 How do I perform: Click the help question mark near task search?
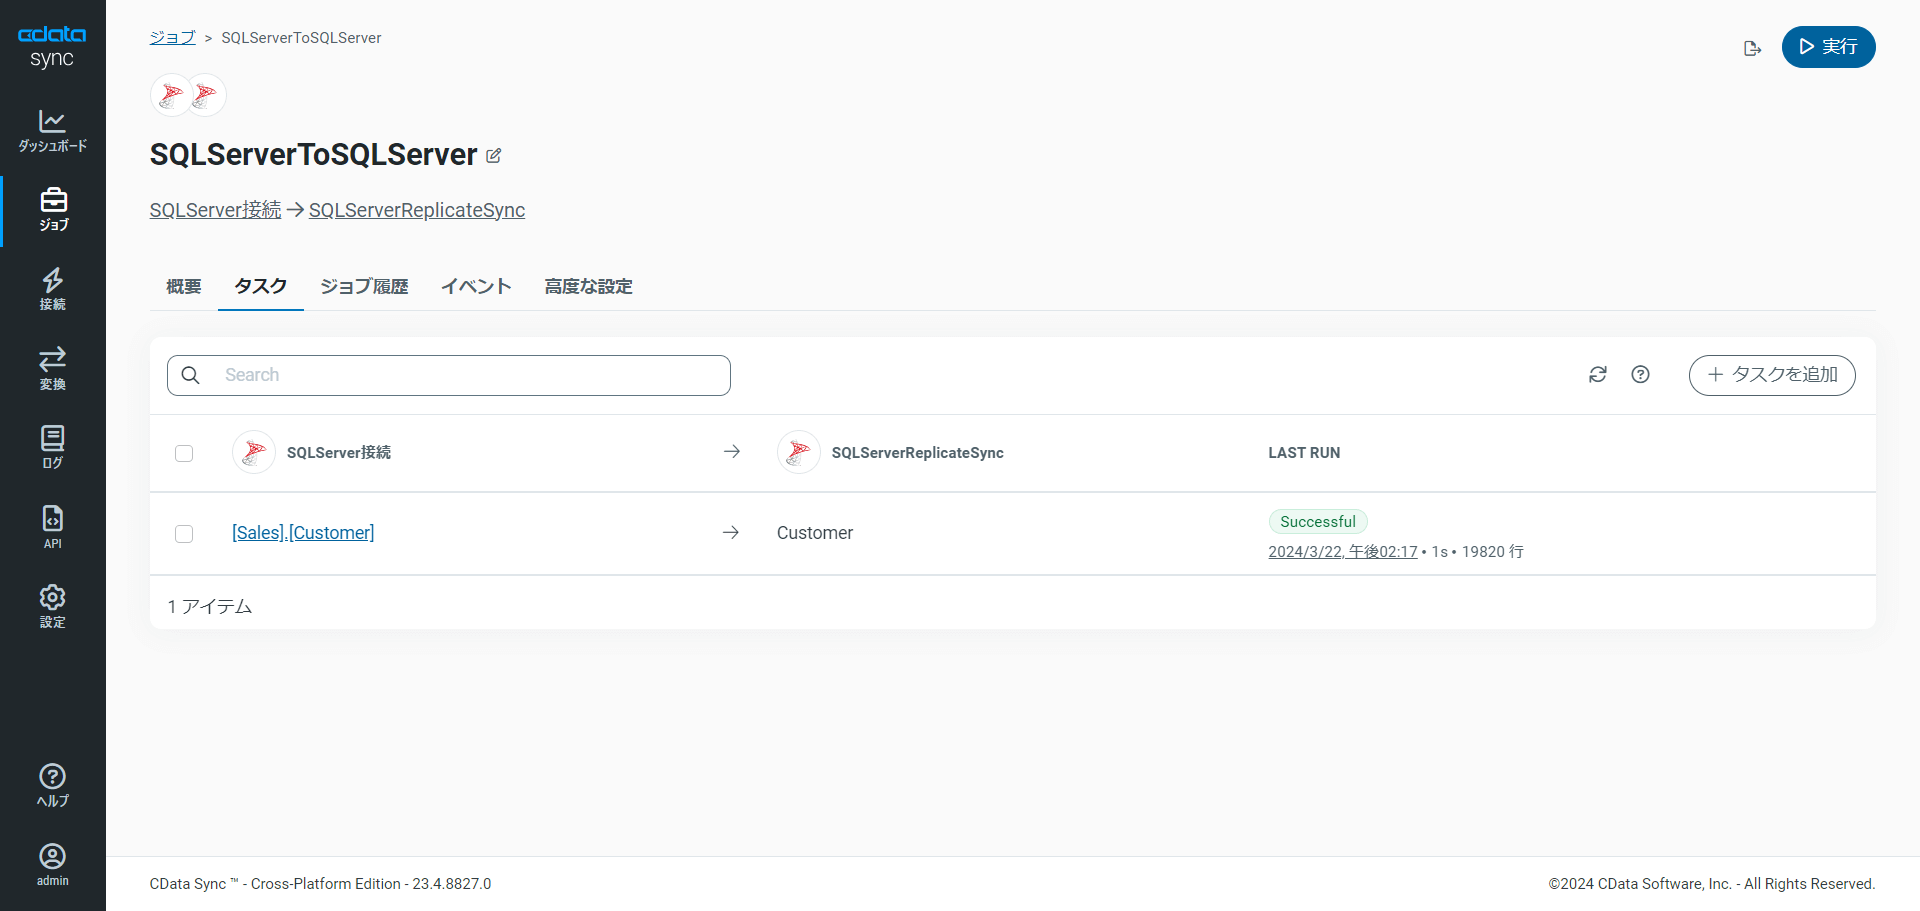1640,374
